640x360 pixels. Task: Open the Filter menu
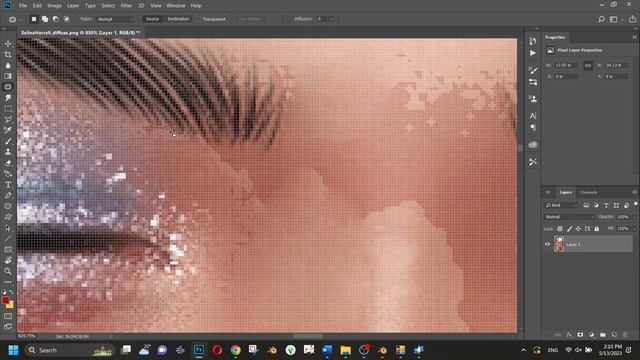click(126, 6)
